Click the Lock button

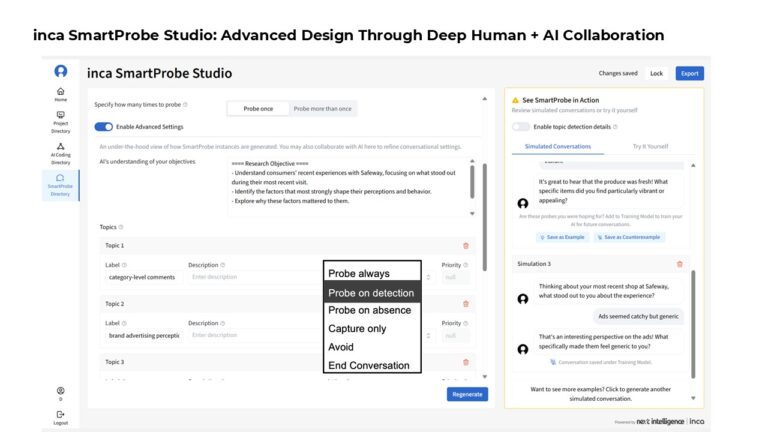[x=656, y=73]
